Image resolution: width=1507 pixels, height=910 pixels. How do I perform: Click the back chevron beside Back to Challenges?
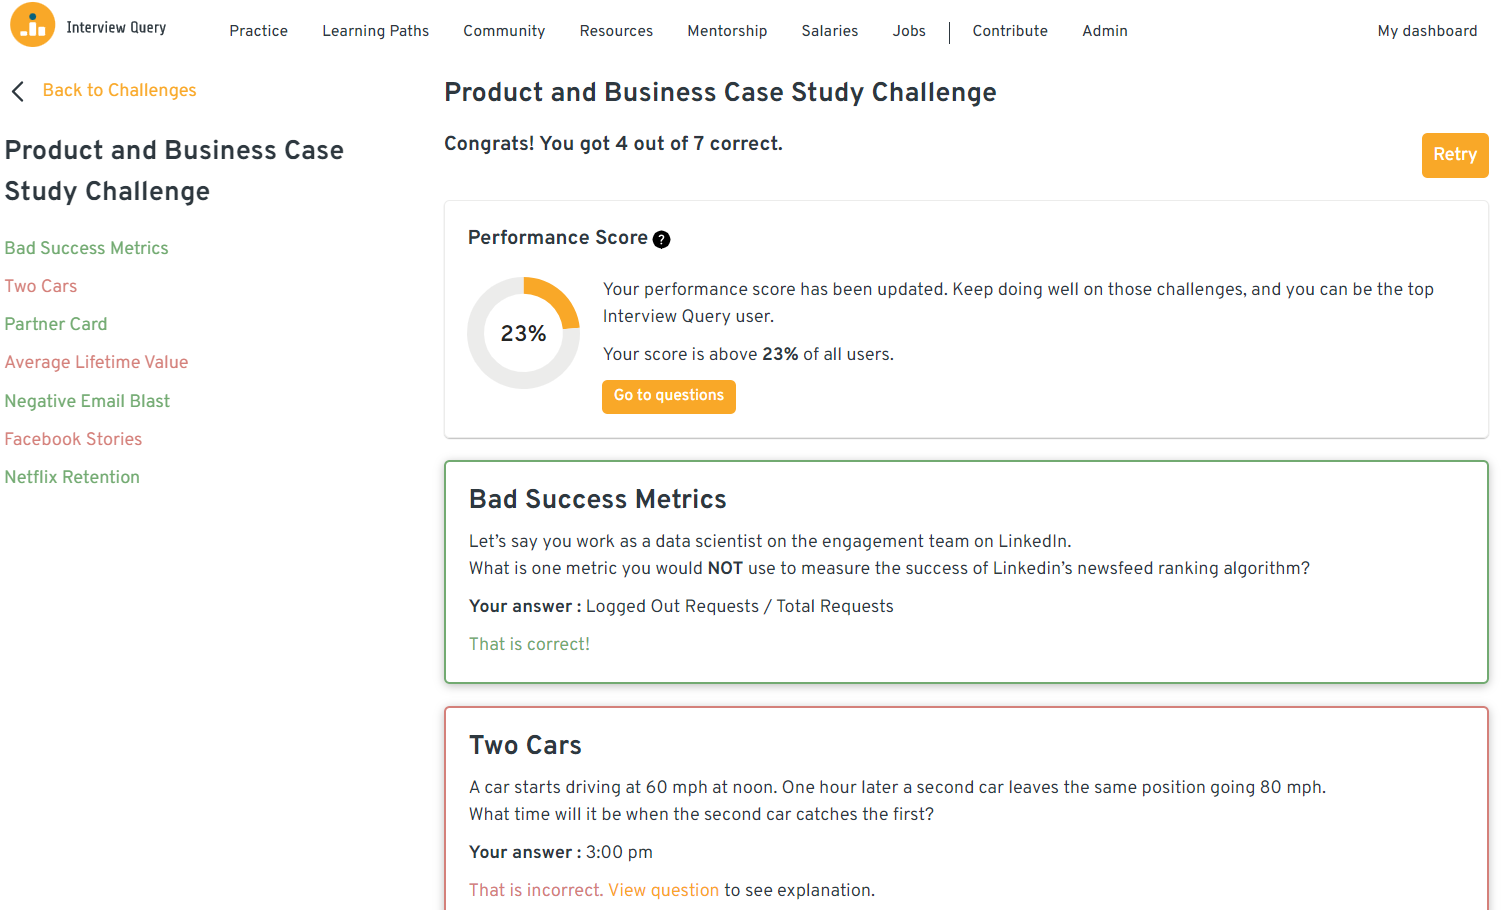pos(16,90)
